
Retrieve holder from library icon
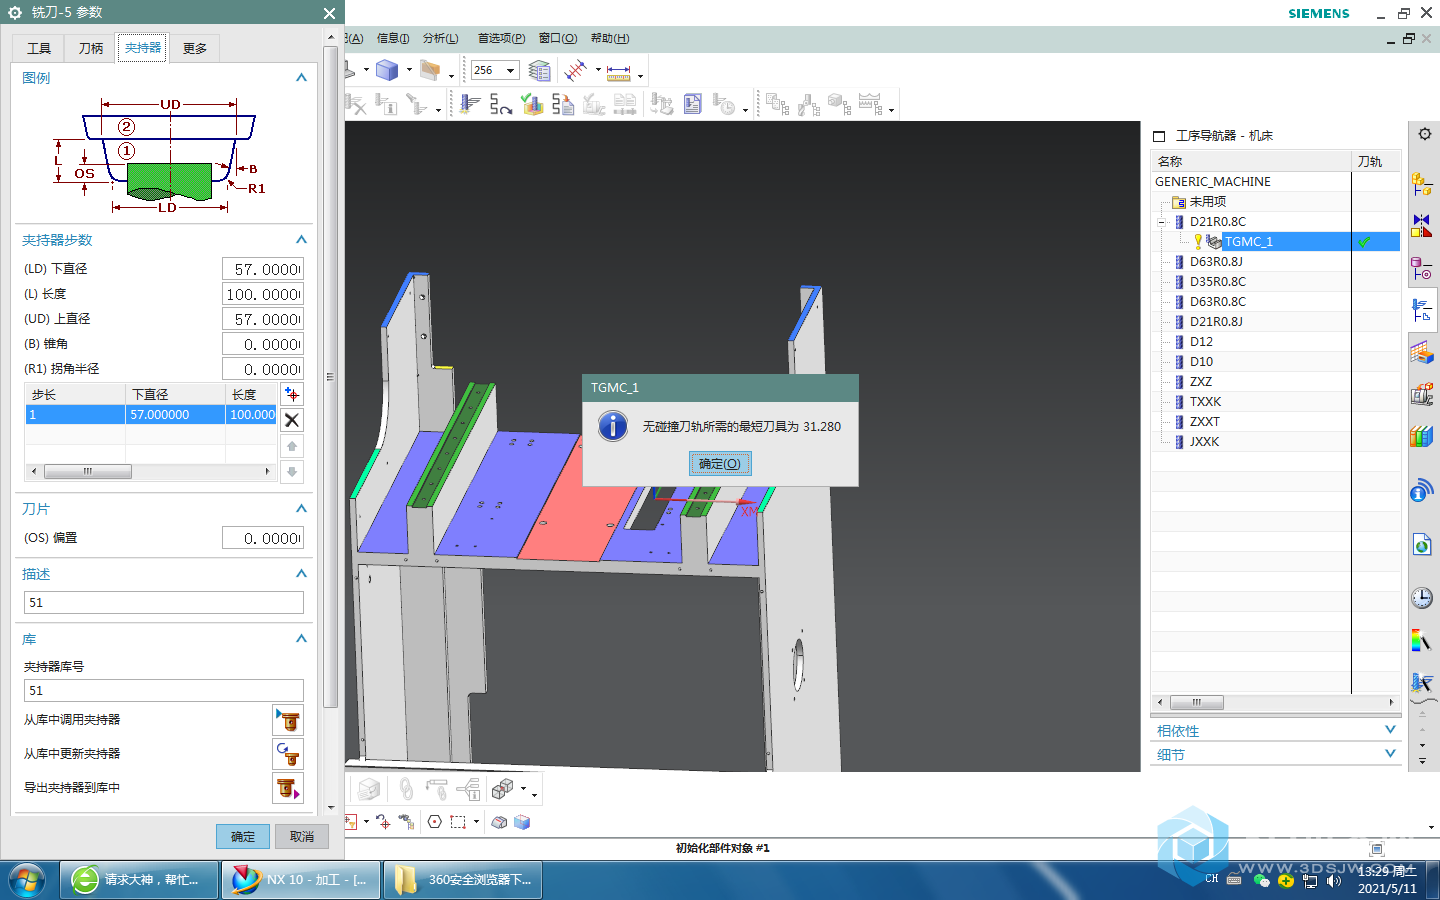click(288, 720)
